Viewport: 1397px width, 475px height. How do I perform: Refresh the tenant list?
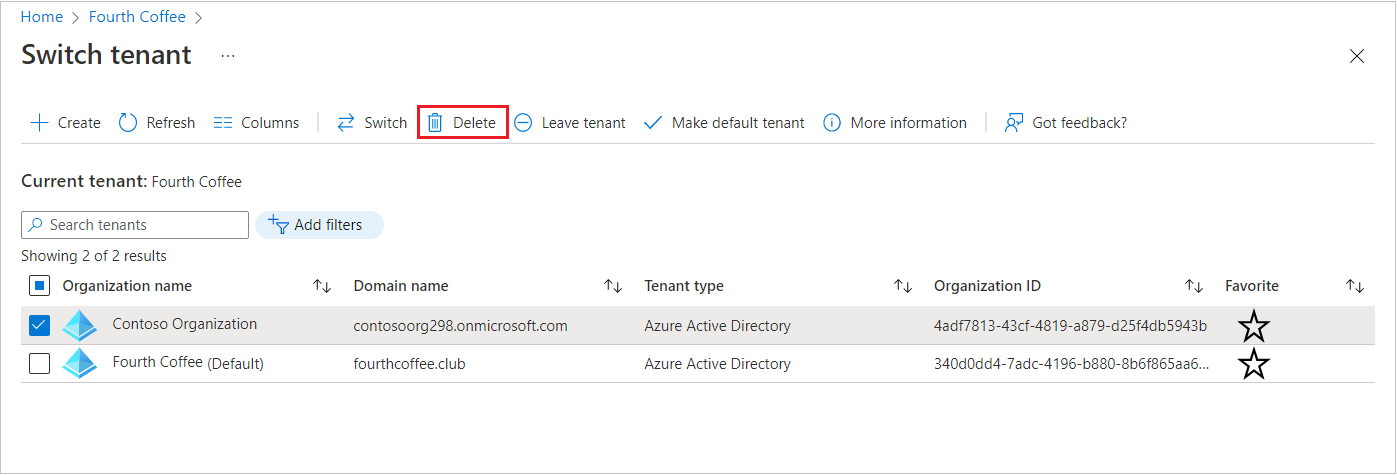(128, 123)
